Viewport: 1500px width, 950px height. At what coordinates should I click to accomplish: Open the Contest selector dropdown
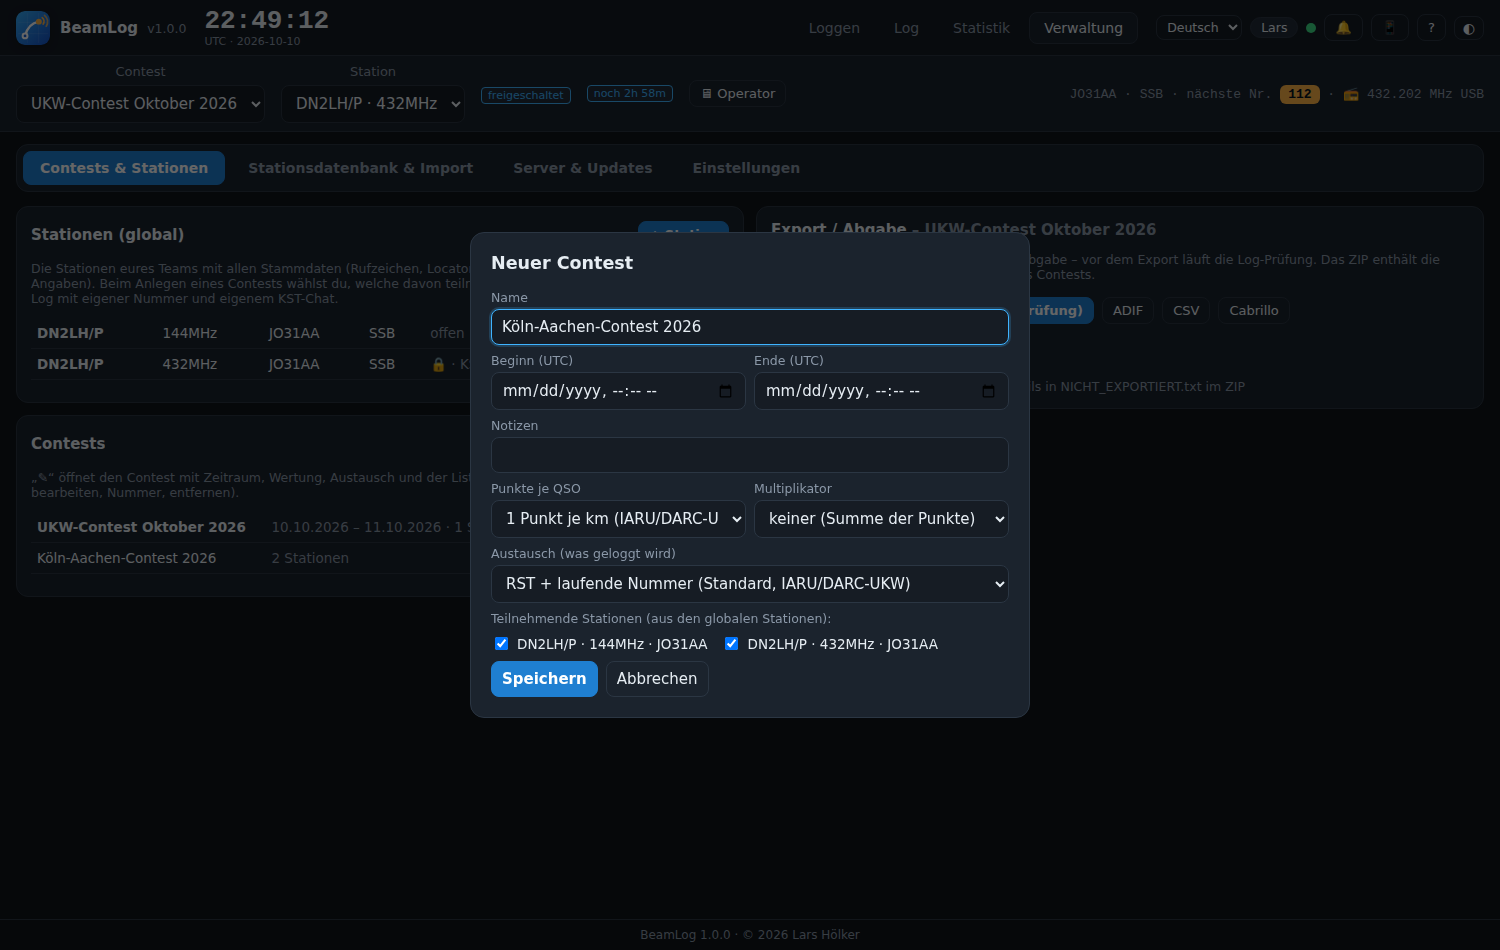click(141, 104)
